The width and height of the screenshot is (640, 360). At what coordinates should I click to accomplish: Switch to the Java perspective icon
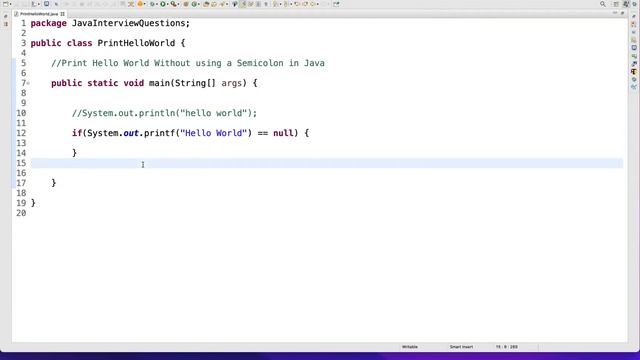coord(626,4)
